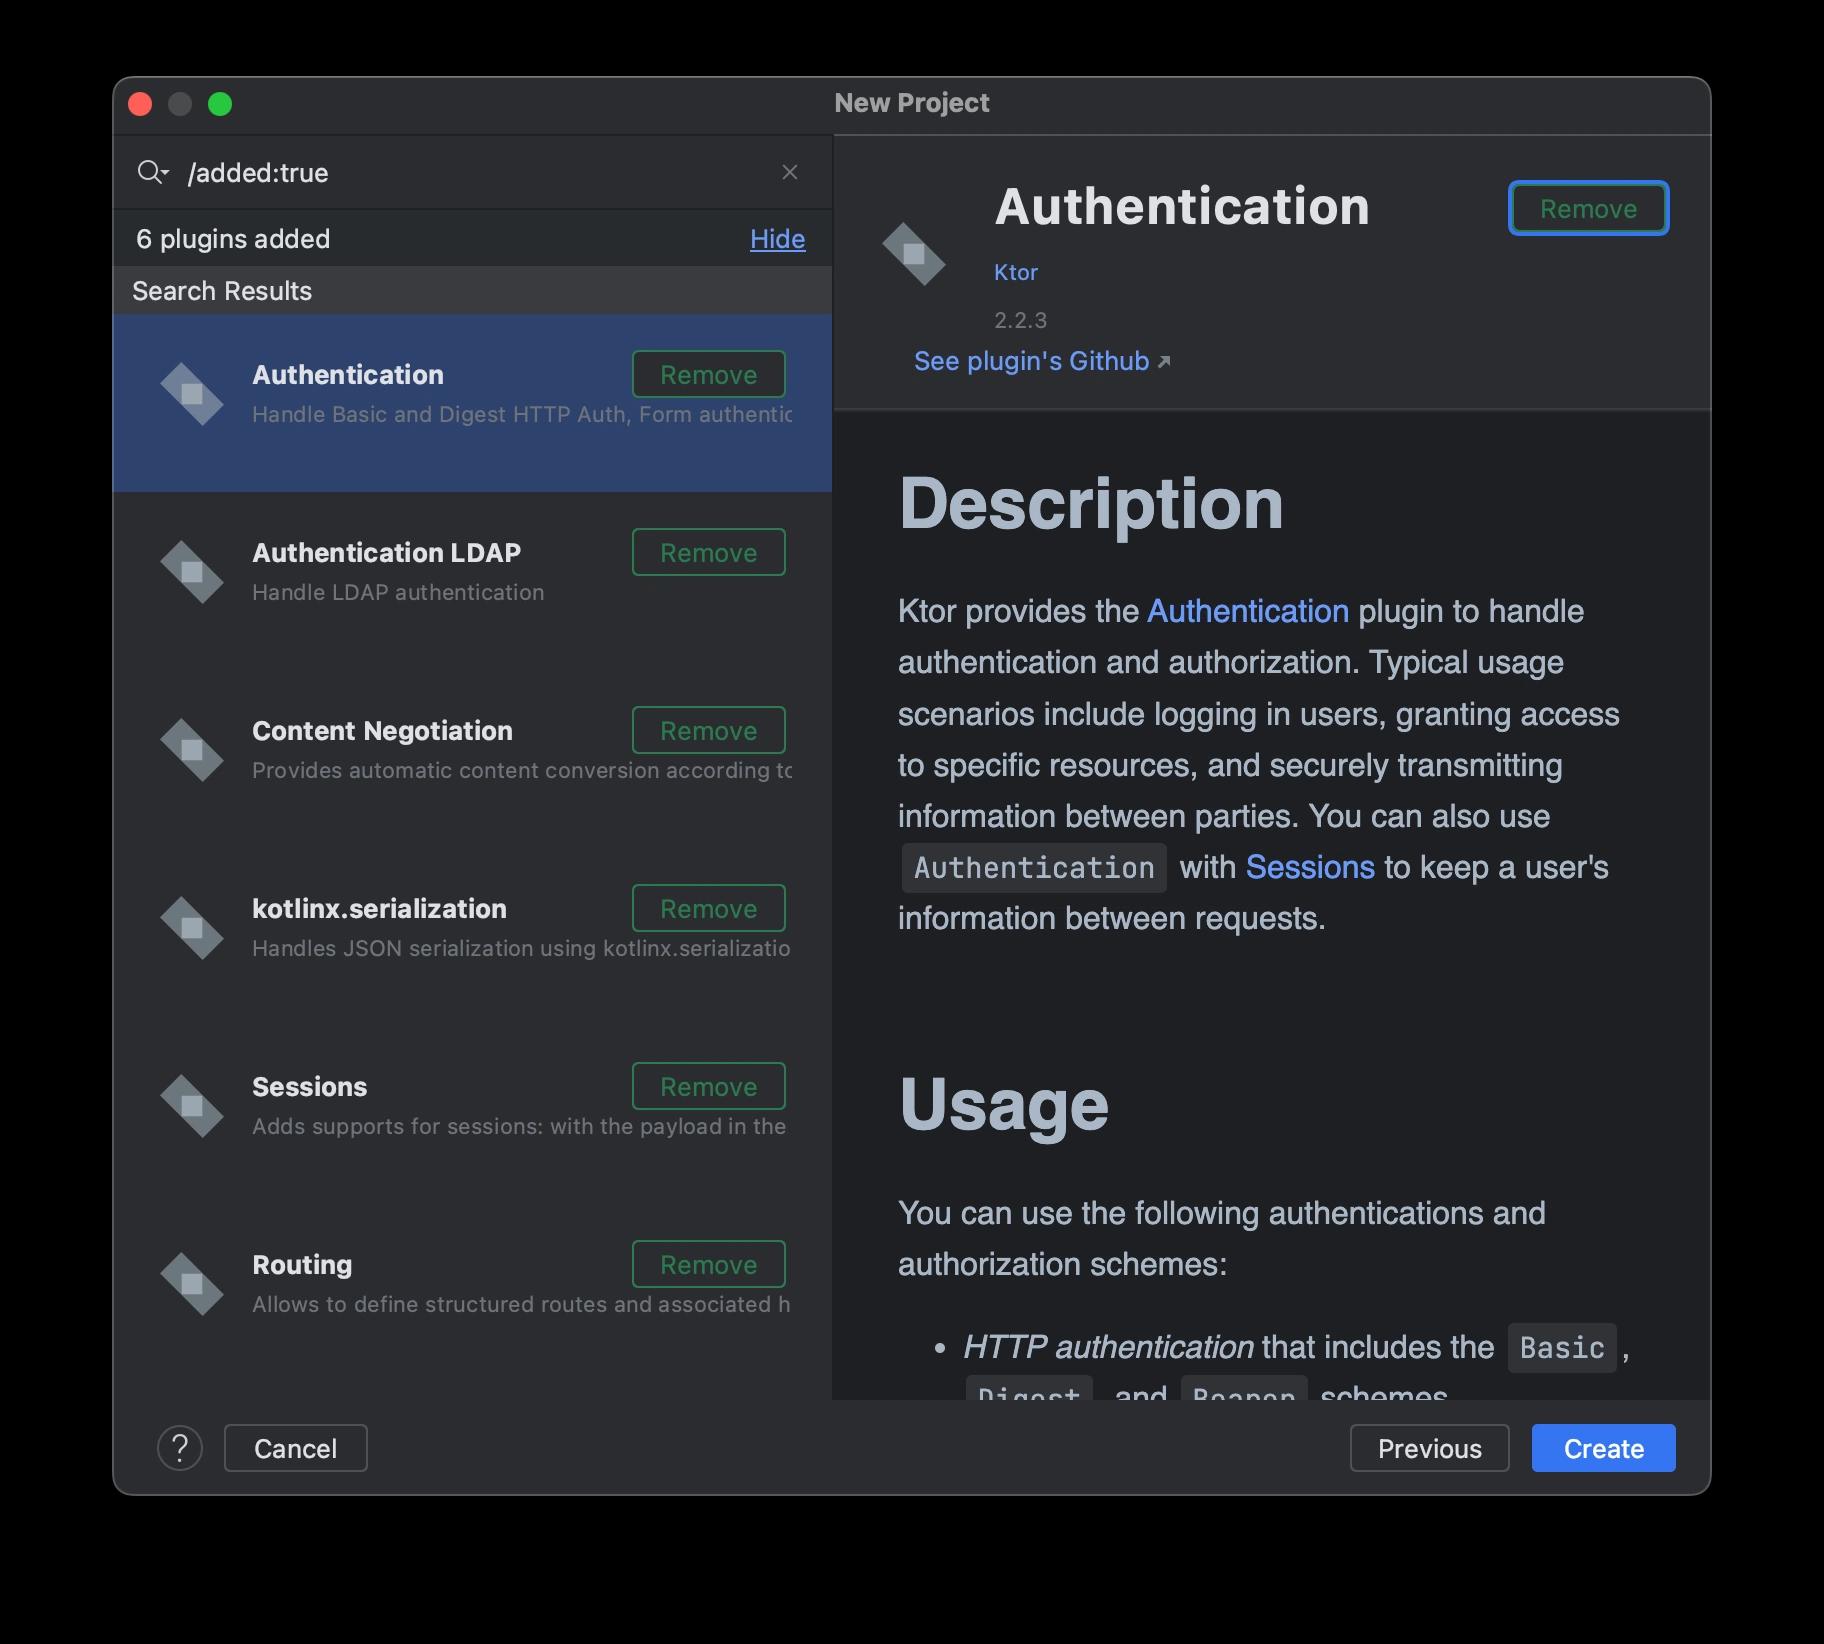
Task: Hide the added plugins list
Action: click(777, 239)
